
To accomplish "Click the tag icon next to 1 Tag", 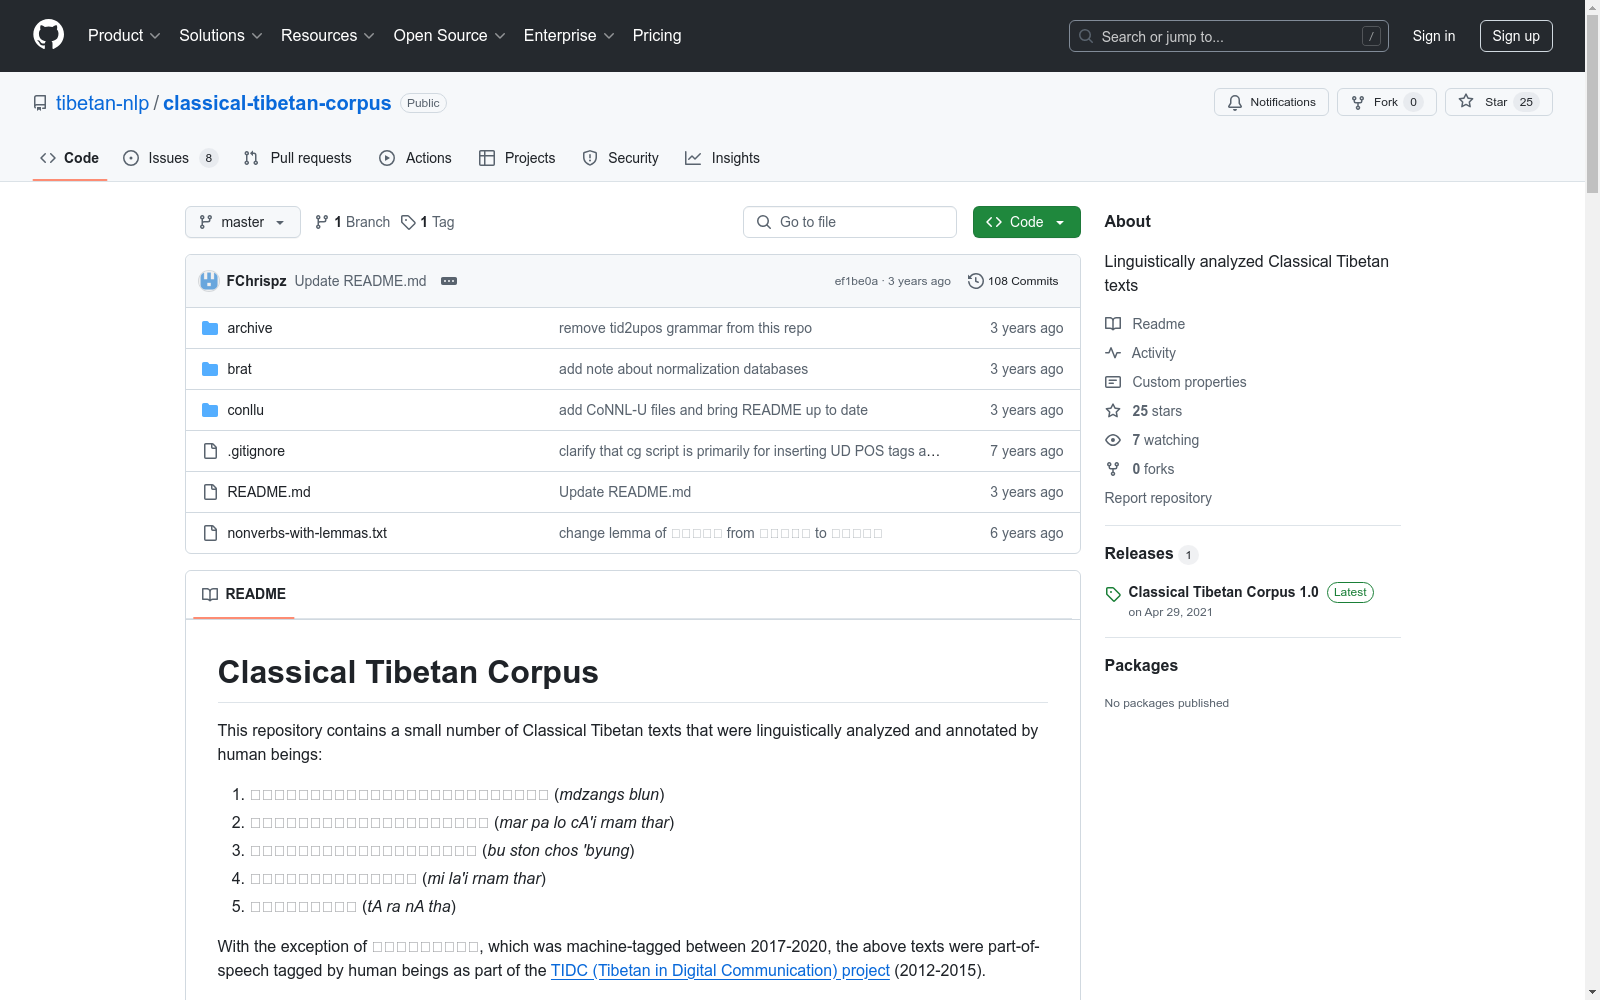I will click(x=408, y=222).
